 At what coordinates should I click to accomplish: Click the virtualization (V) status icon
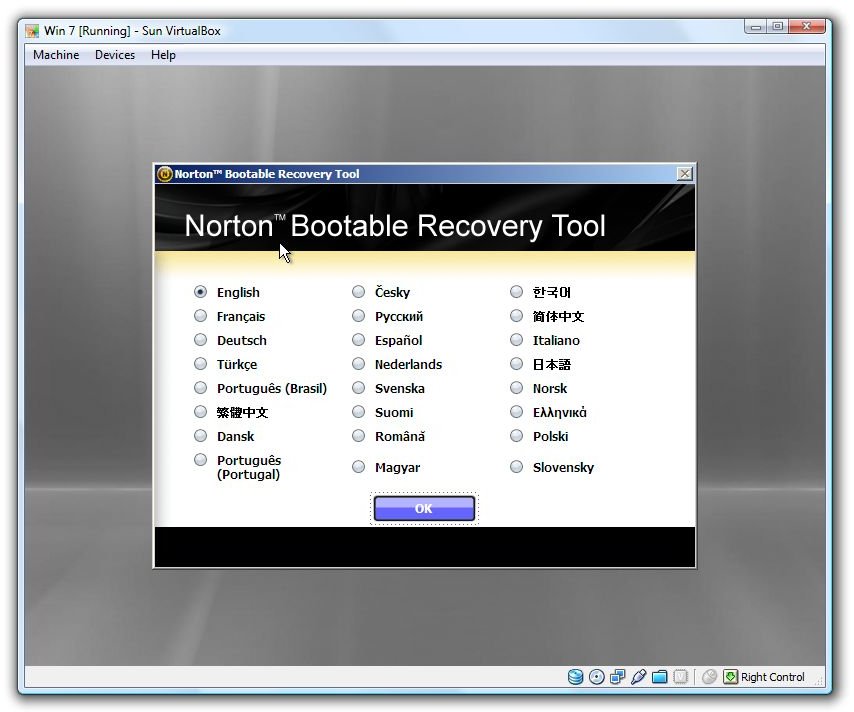coord(680,677)
